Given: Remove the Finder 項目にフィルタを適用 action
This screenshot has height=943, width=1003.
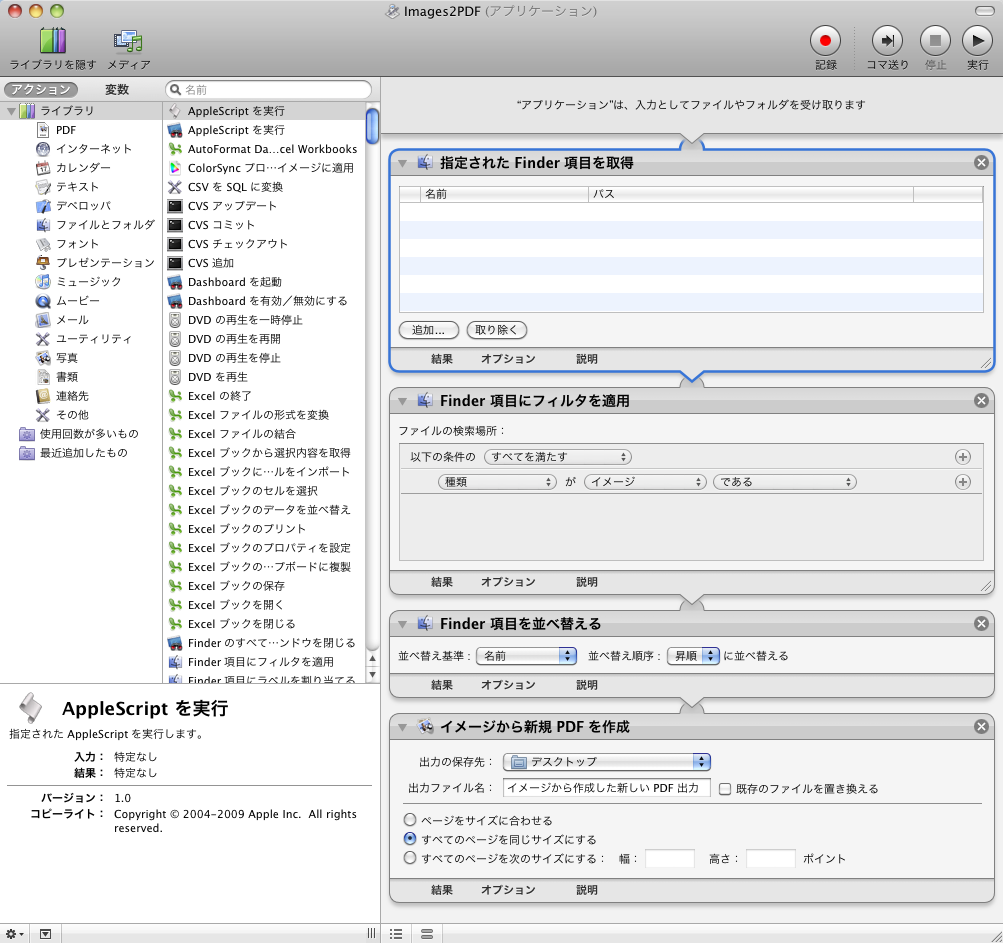Looking at the screenshot, I should pos(981,400).
